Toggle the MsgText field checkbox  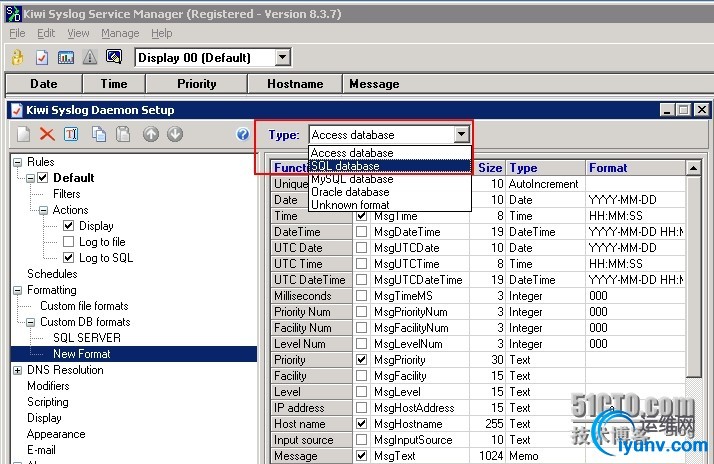(362, 455)
